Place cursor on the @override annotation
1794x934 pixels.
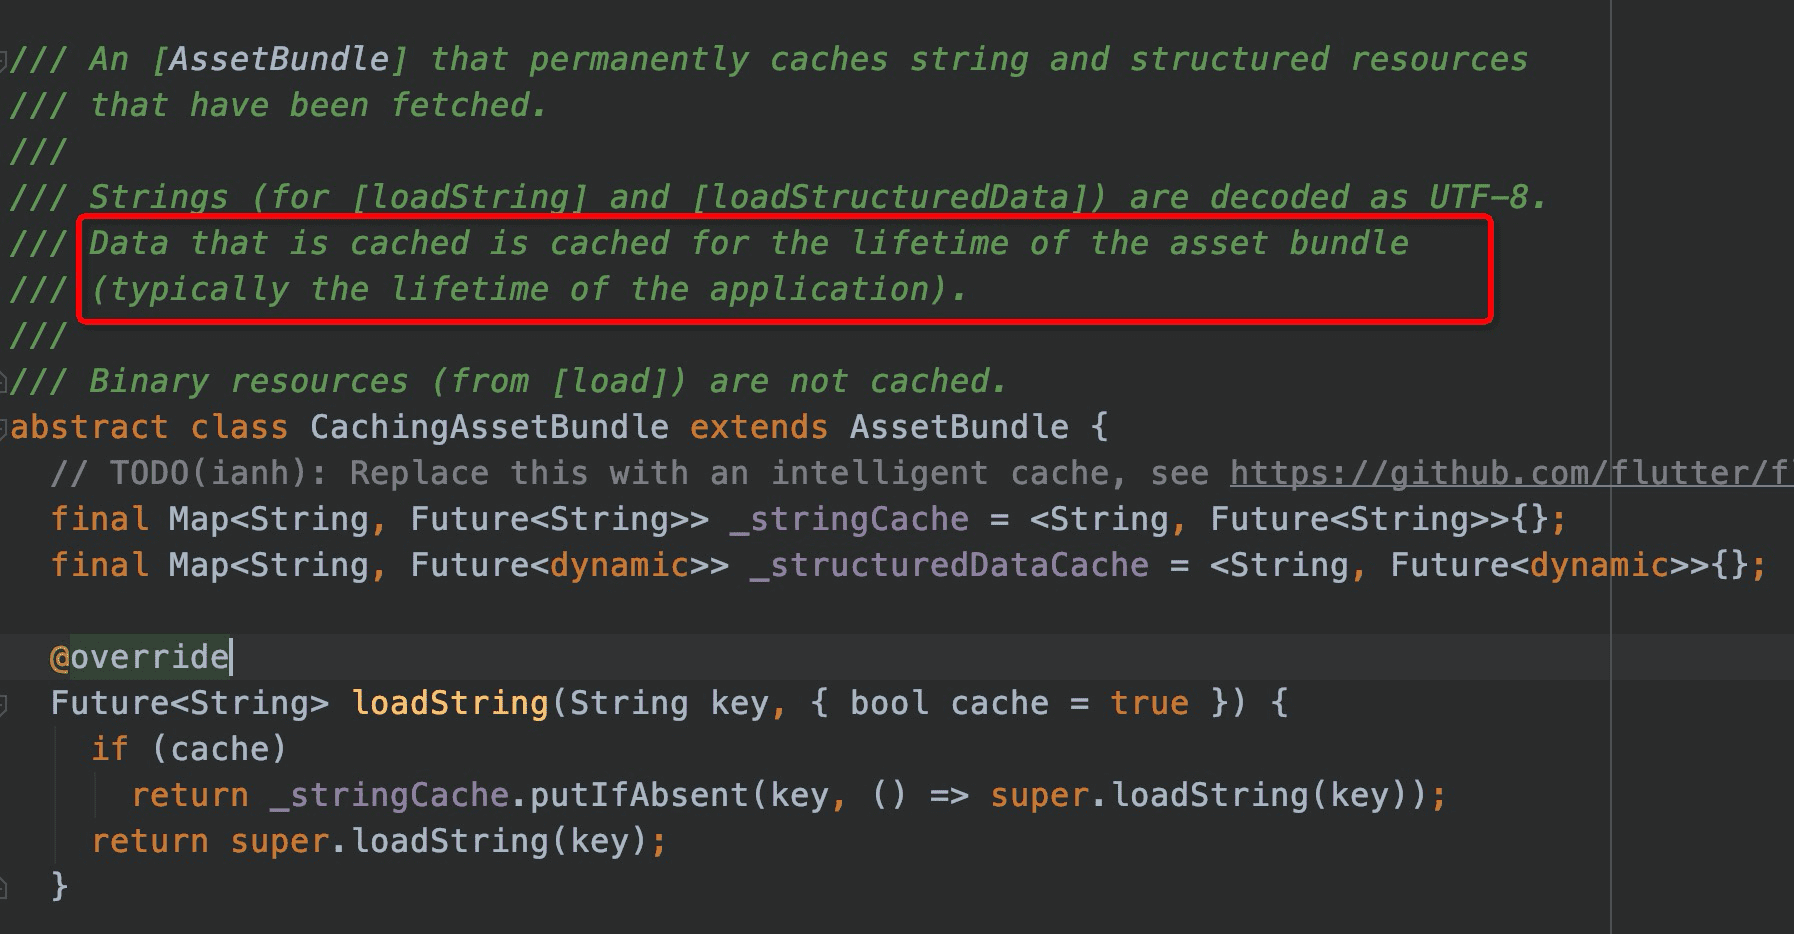(140, 657)
